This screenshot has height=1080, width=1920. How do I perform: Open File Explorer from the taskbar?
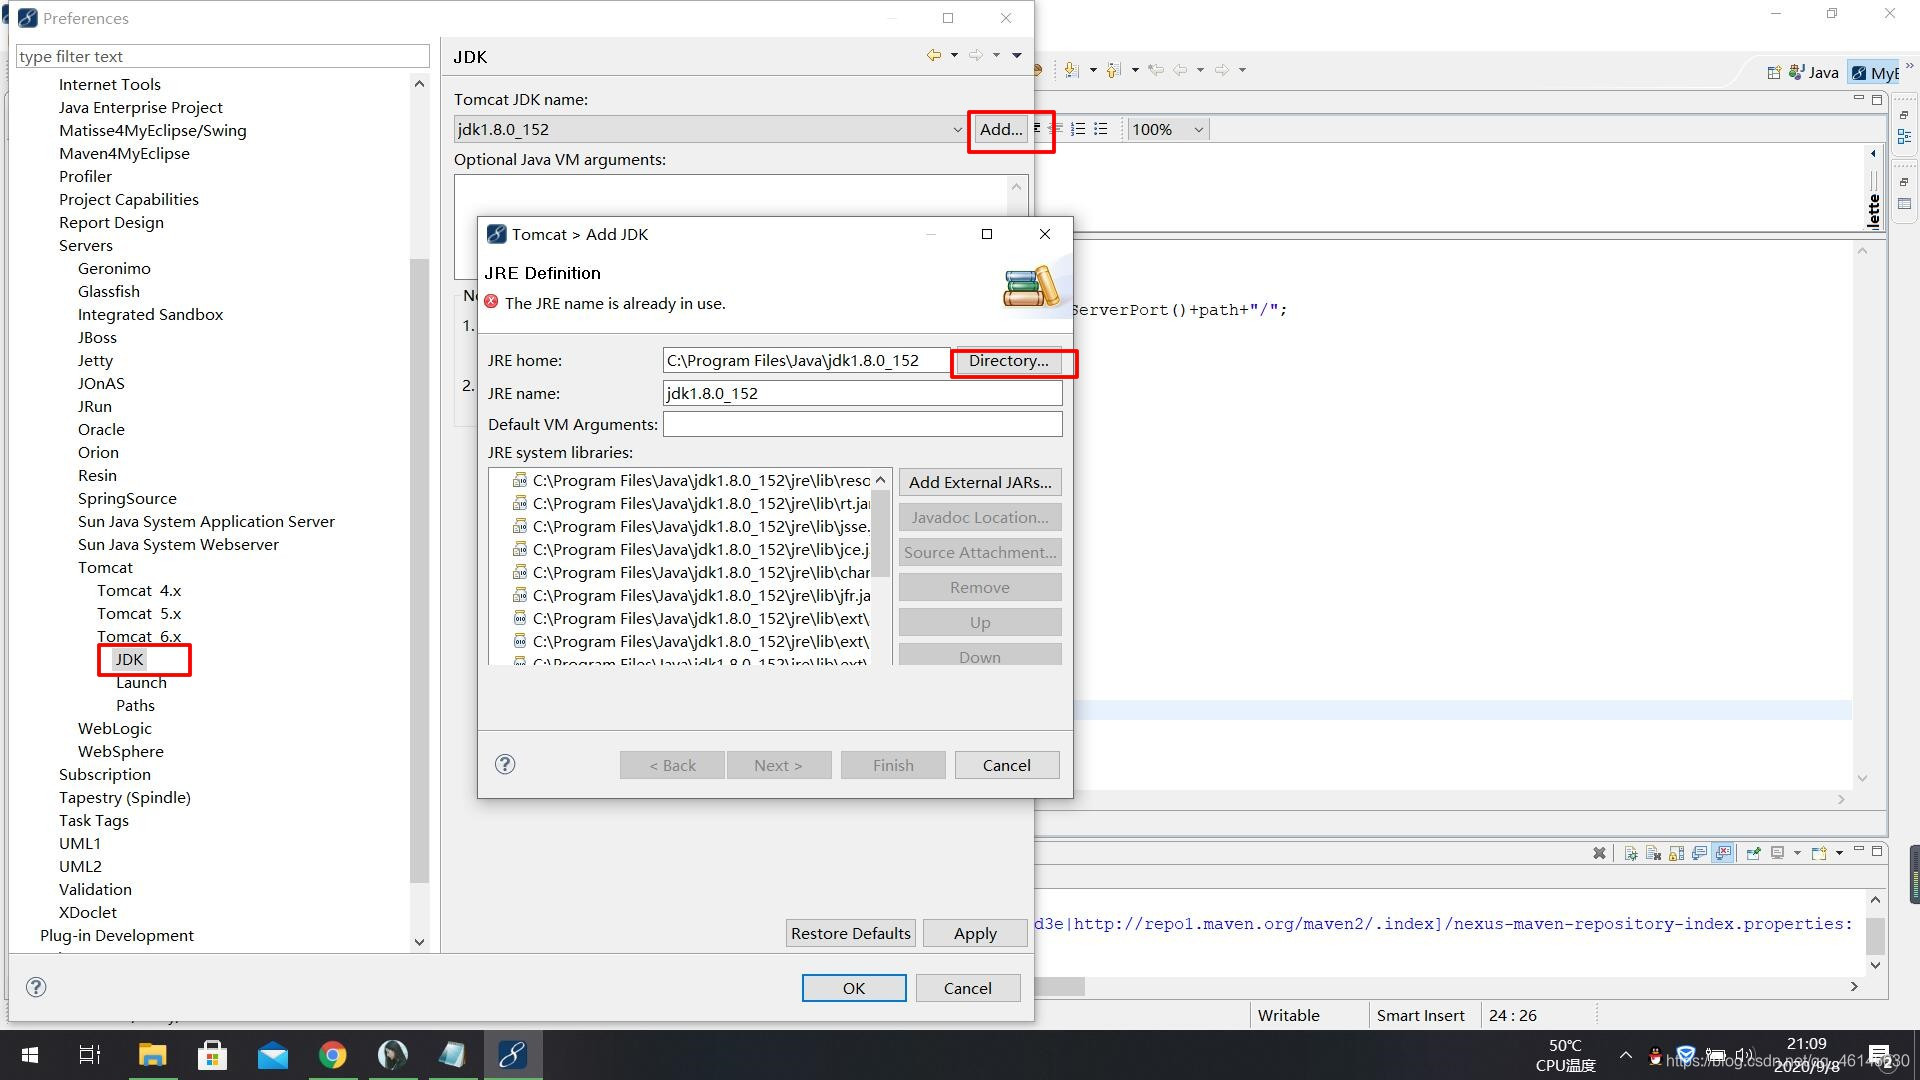[152, 1055]
